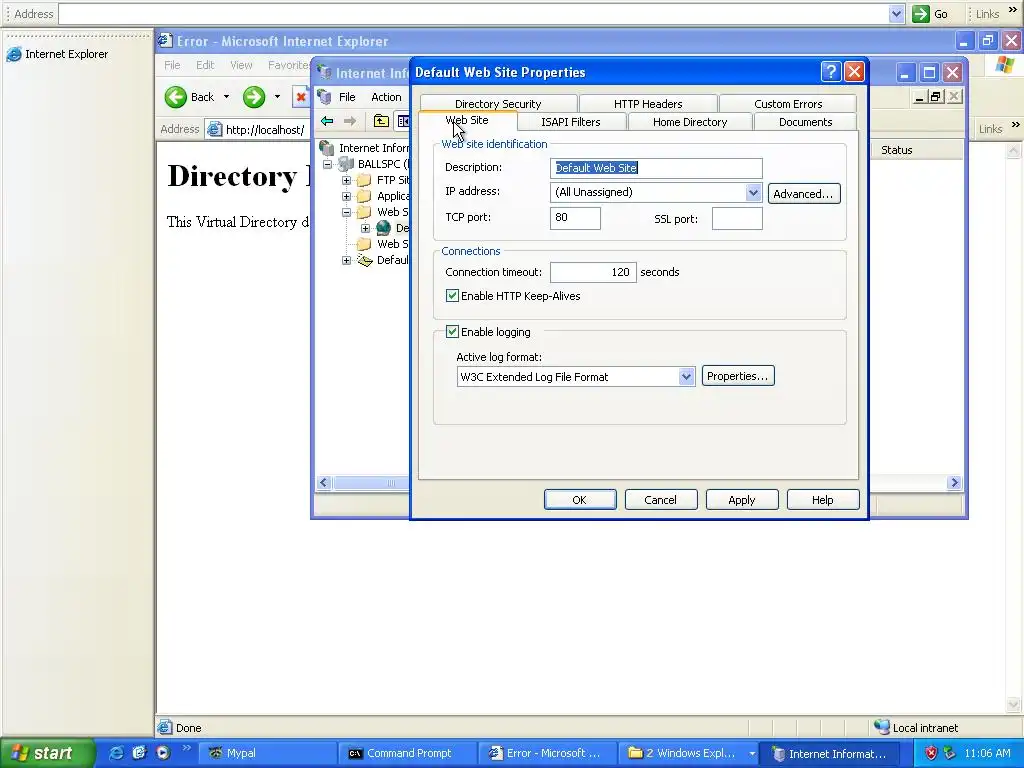Open the Forward button history dropdown arrow

277,97
